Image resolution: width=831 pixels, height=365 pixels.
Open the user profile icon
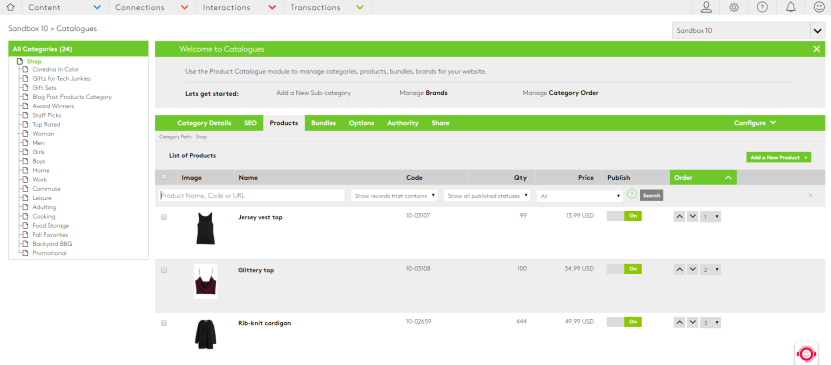point(706,7)
